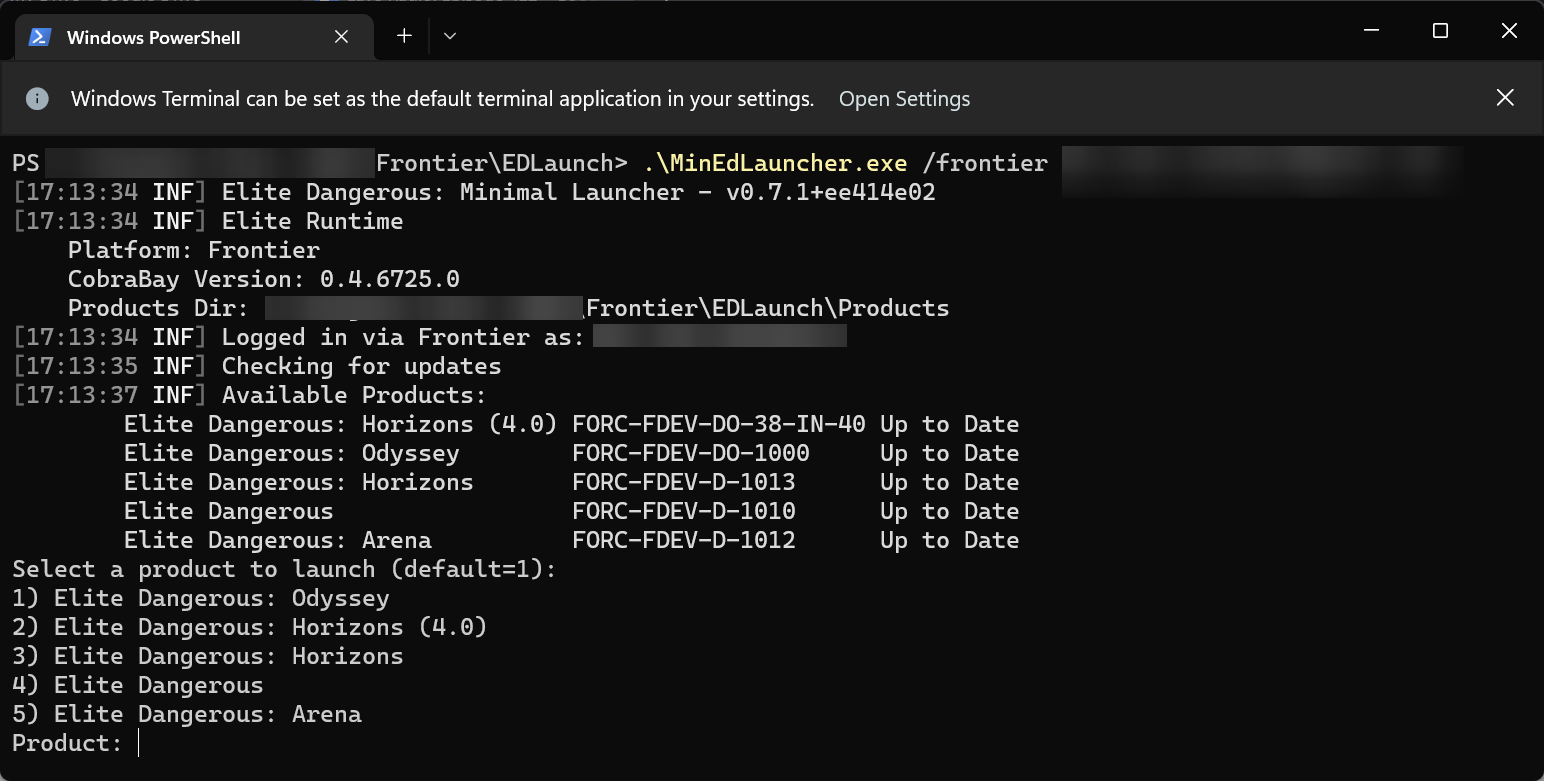The height and width of the screenshot is (781, 1544).
Task: Expand the new tab profile dropdown
Action: 450,36
